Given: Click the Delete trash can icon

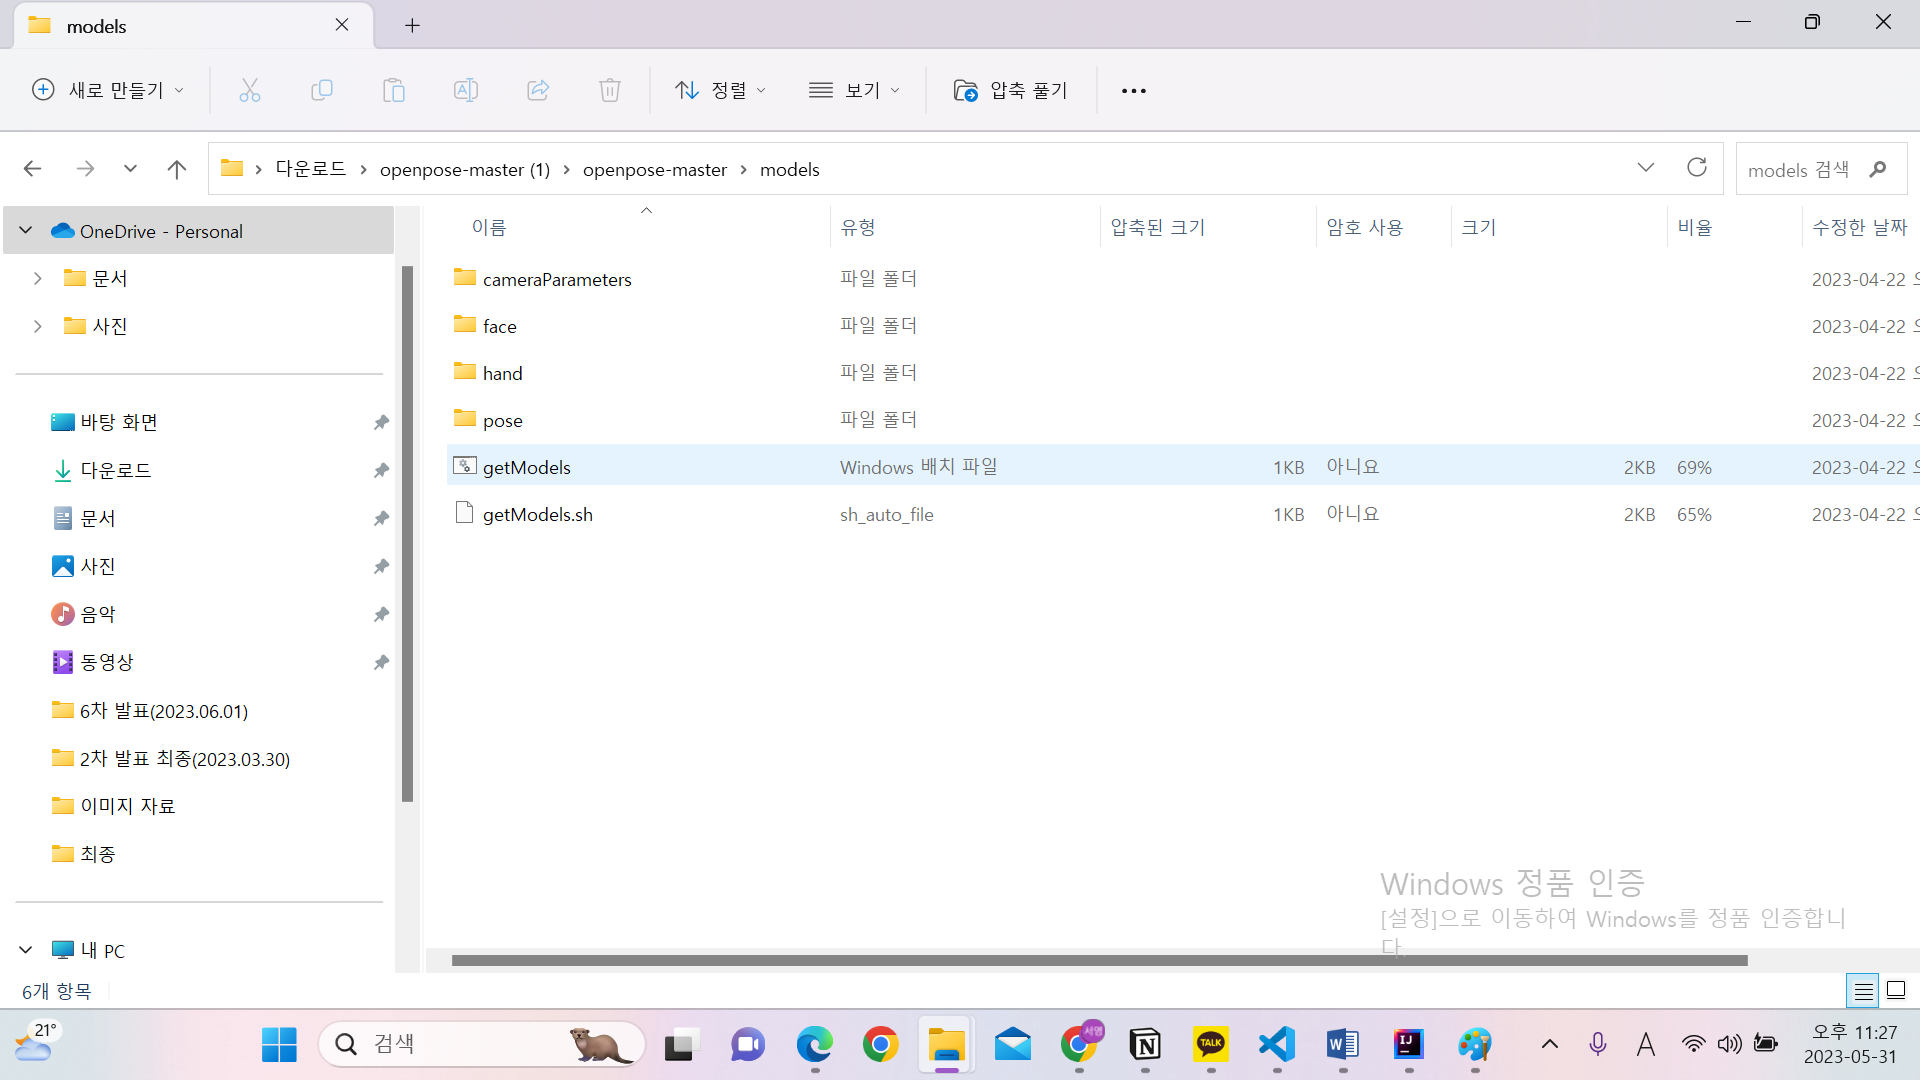Looking at the screenshot, I should tap(609, 90).
